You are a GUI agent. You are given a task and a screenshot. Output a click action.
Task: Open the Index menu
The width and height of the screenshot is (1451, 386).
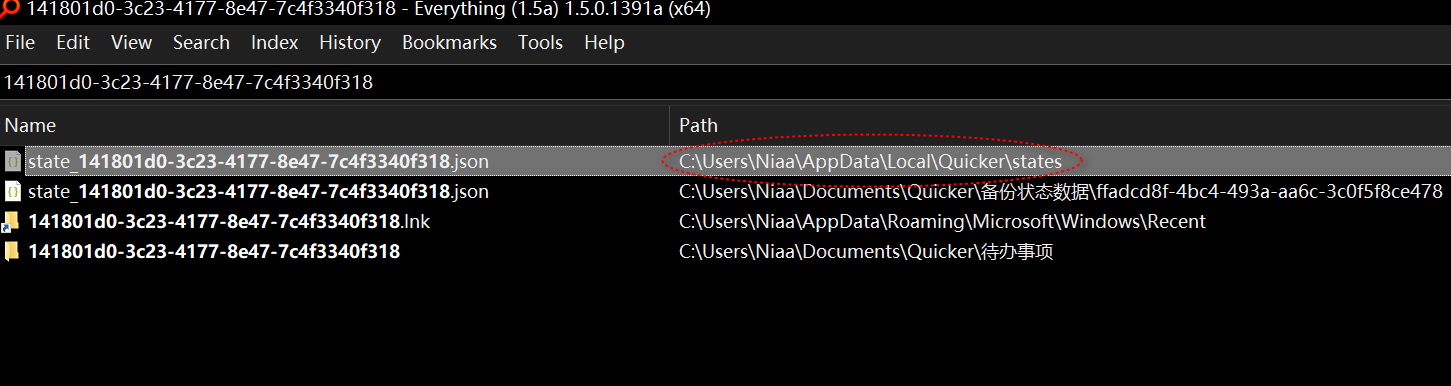coord(275,42)
